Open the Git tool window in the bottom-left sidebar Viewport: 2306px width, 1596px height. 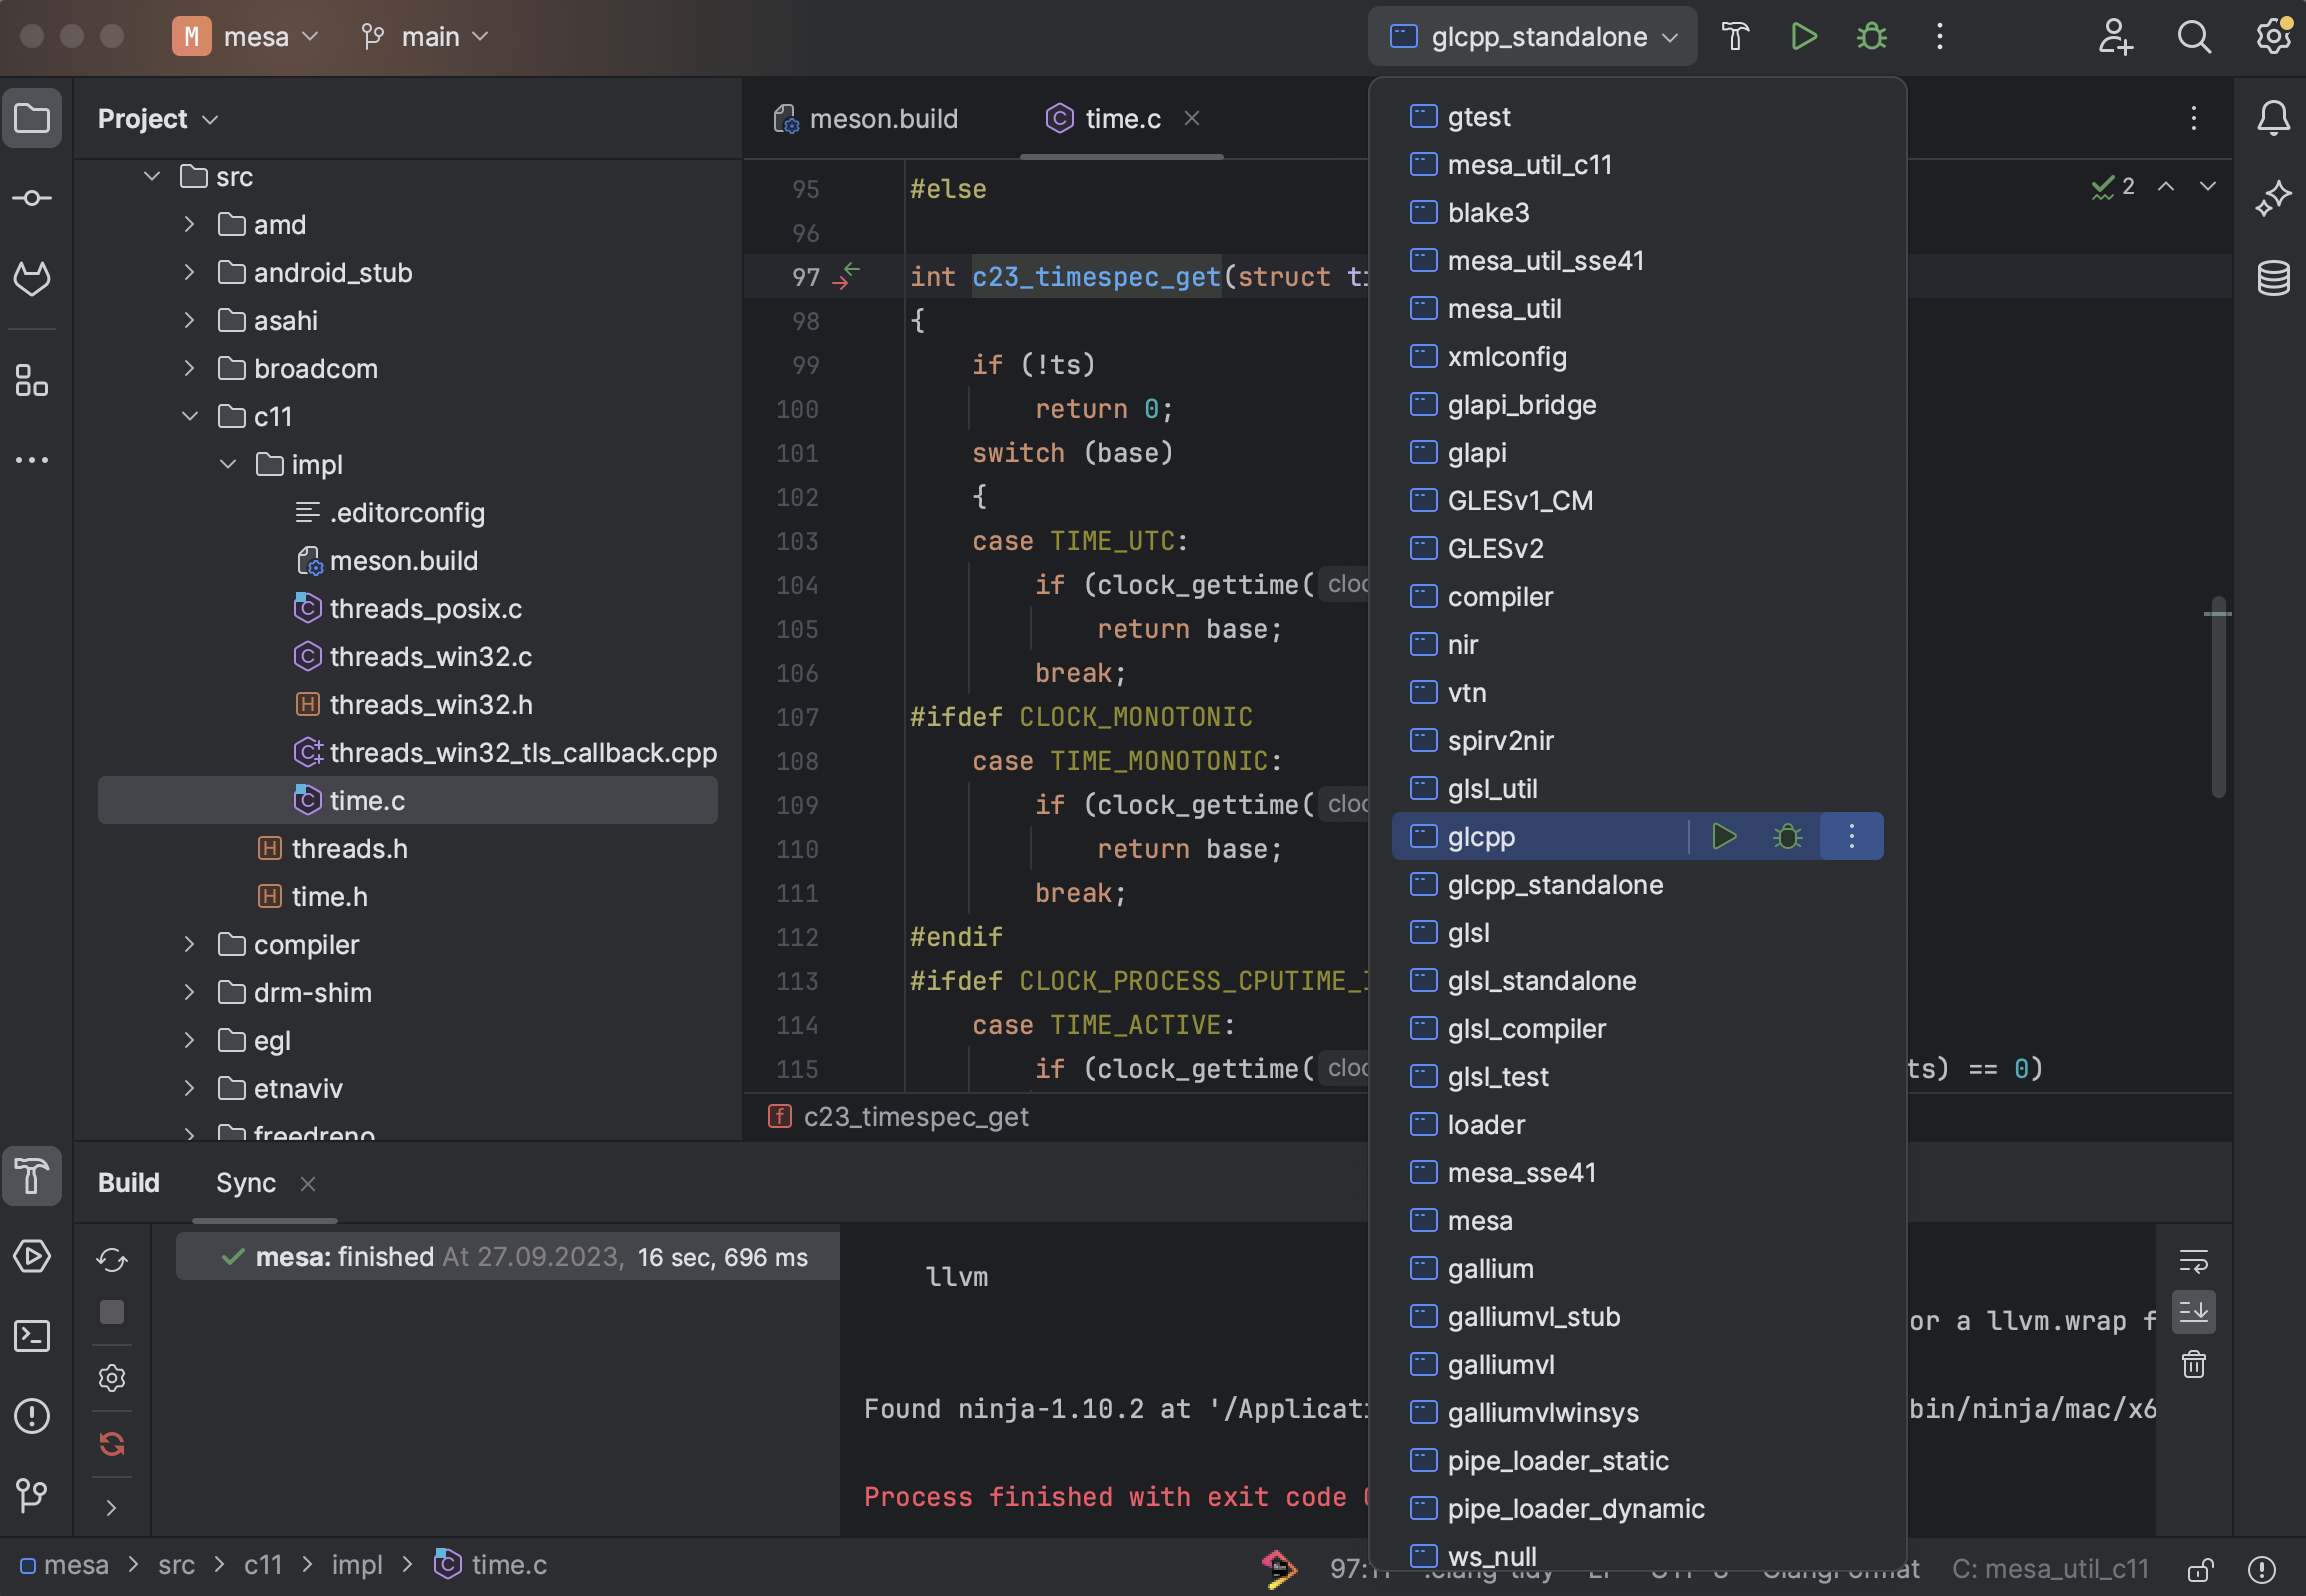tap(32, 1495)
